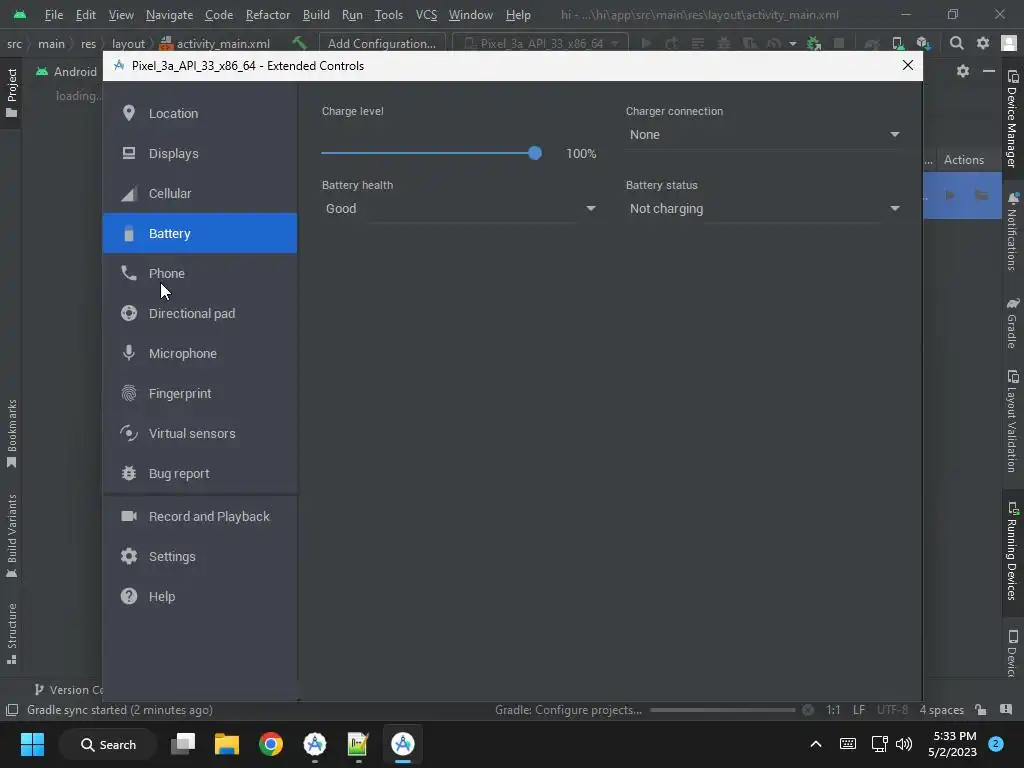
Task: Click the volume icon in system tray
Action: [904, 744]
